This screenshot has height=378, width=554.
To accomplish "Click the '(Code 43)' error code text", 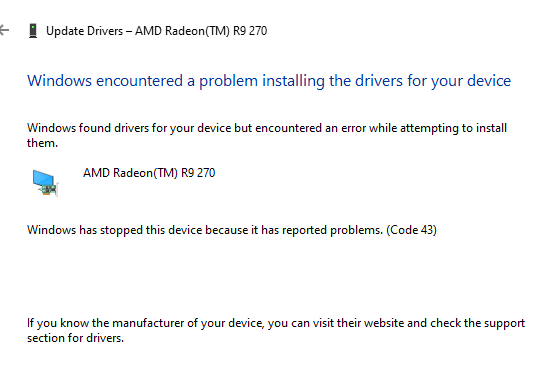I will point(412,230).
